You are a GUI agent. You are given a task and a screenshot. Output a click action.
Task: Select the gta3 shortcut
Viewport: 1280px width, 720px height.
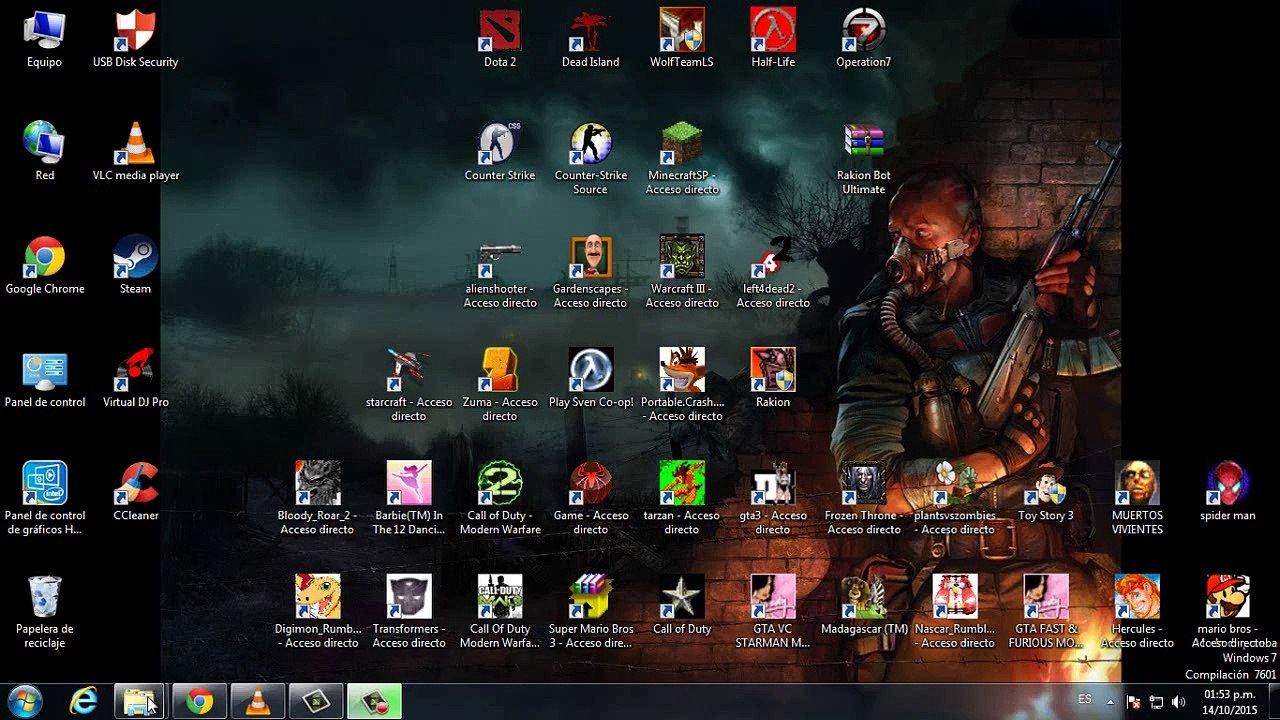[x=773, y=499]
